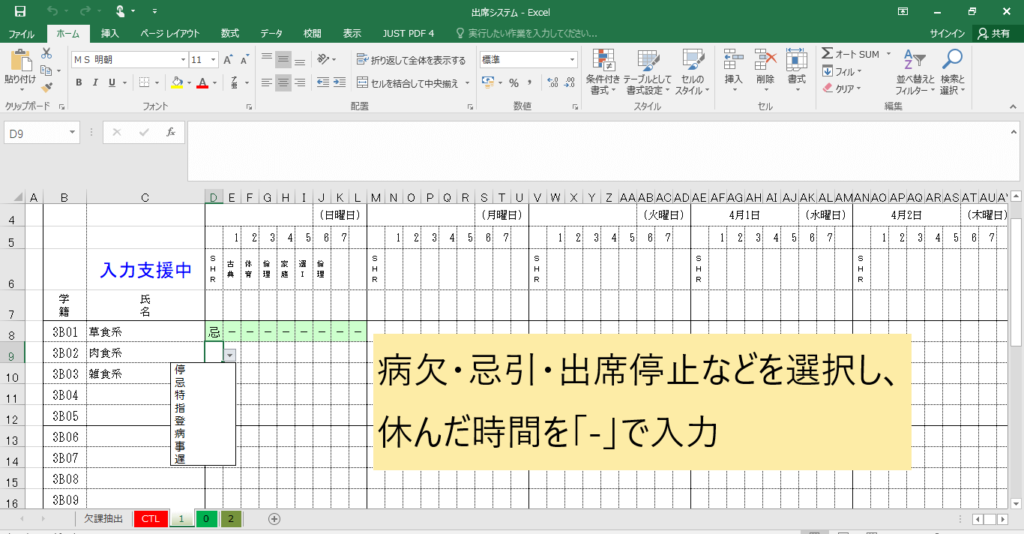Toggle wrap text 折り返して全体を表示する
This screenshot has height=534, width=1024.
pyautogui.click(x=411, y=60)
